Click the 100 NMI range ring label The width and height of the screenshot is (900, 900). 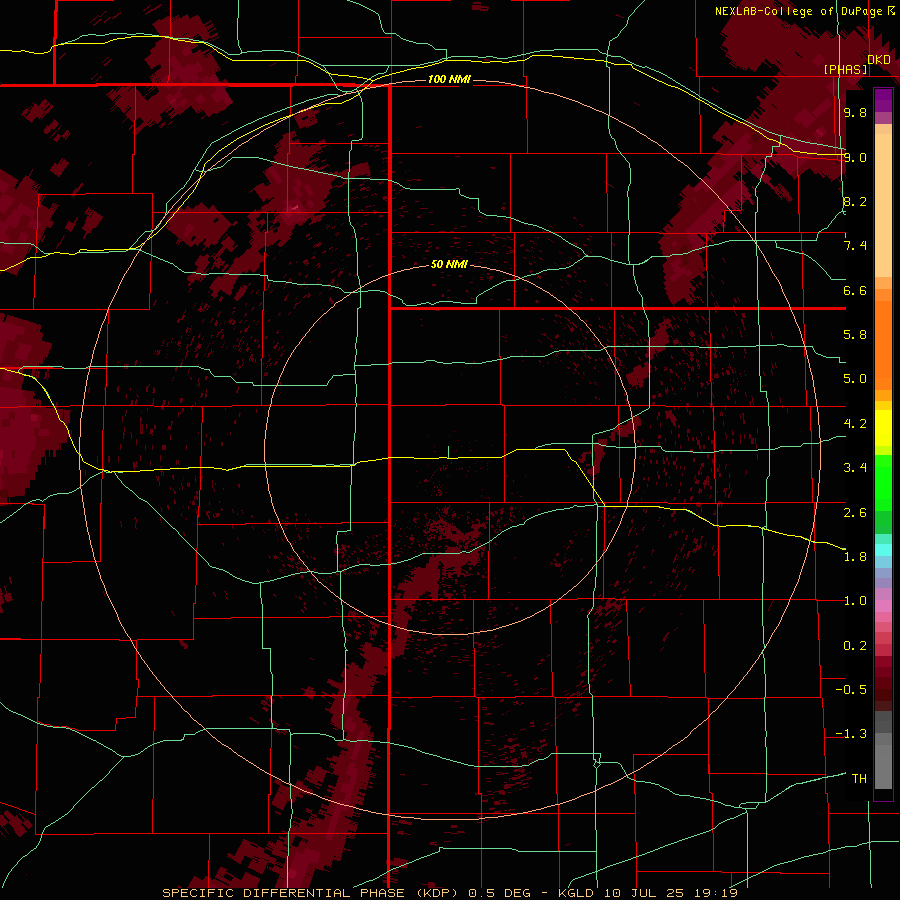tap(449, 79)
